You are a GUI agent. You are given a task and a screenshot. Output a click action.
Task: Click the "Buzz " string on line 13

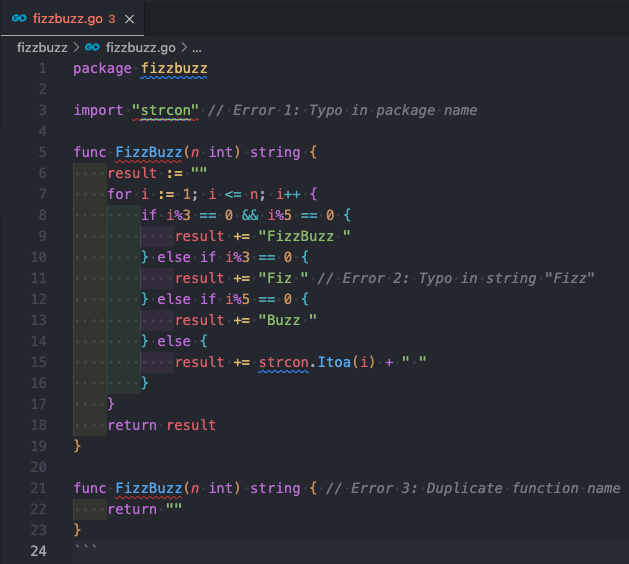click(x=287, y=321)
